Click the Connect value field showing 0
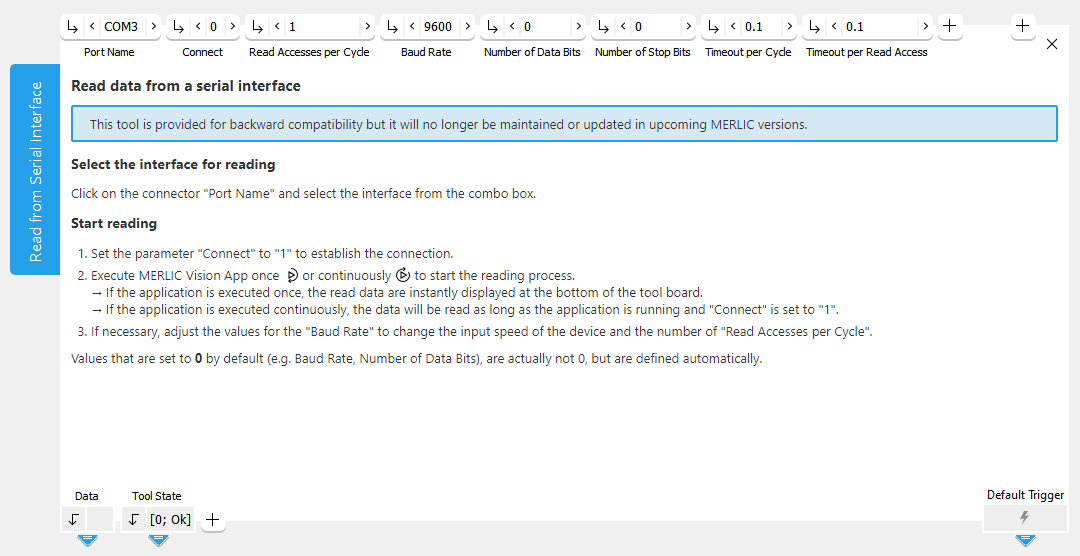1080x556 pixels. (214, 27)
